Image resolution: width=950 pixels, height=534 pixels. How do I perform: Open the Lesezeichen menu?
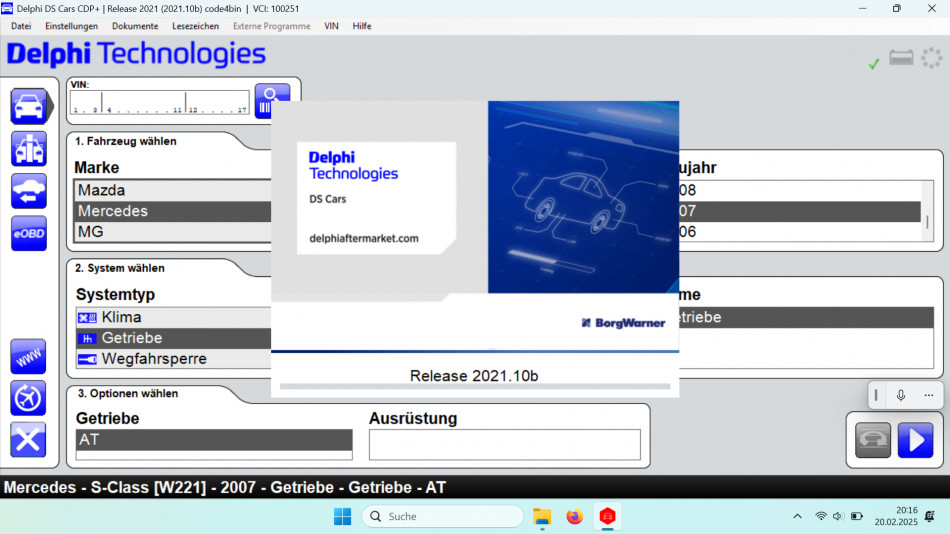coord(196,26)
